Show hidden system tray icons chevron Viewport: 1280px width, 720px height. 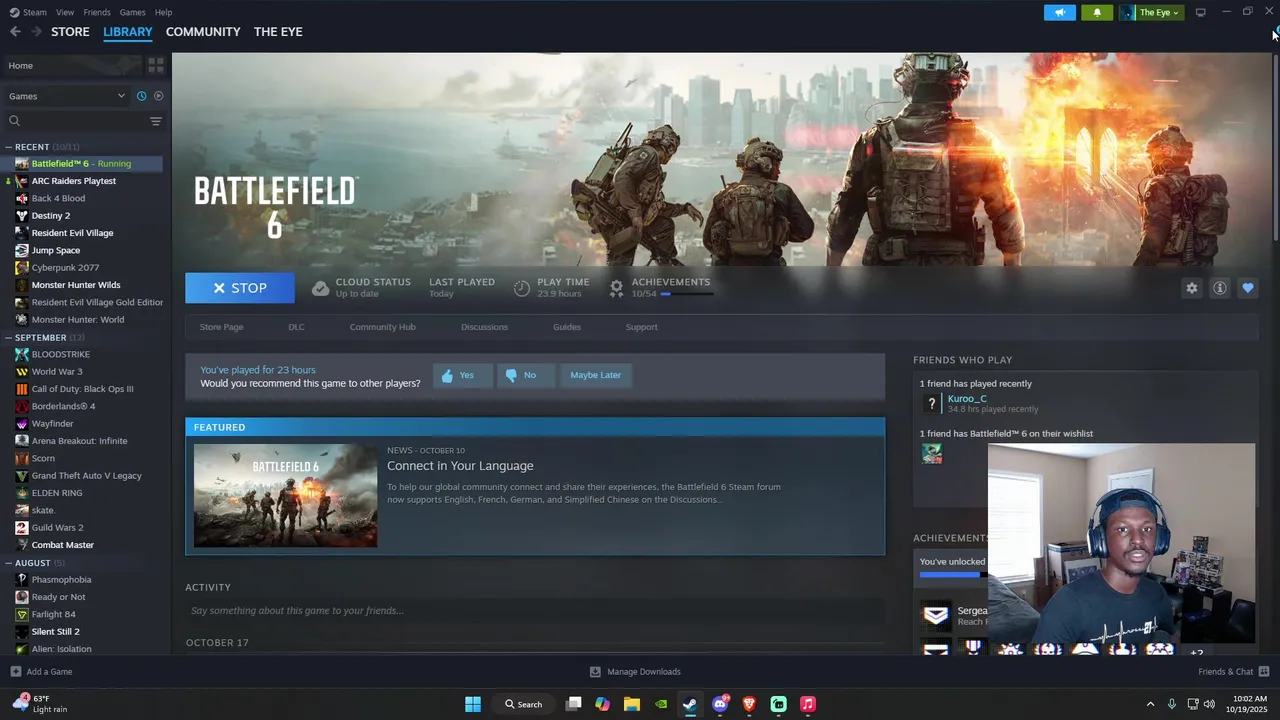click(1150, 704)
